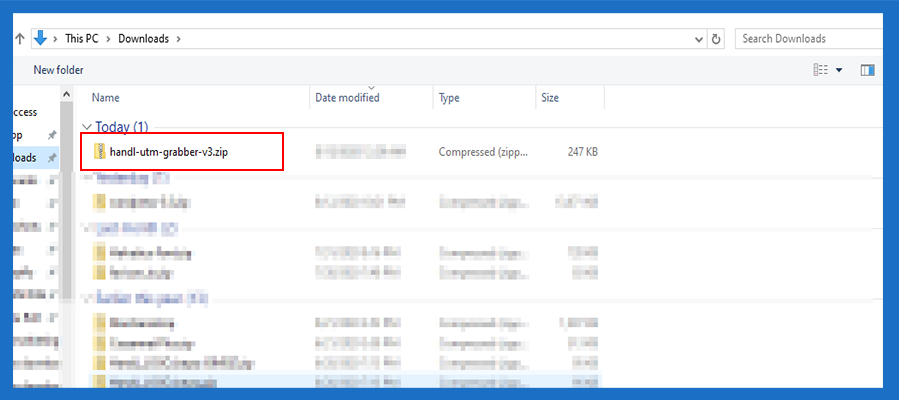Click the chevron after Downloads in breadcrumb
Screen dimensions: 901x404
pos(178,39)
